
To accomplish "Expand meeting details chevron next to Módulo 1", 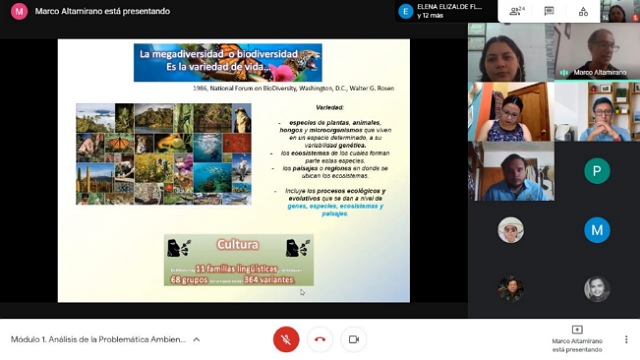I will pyautogui.click(x=196, y=339).
